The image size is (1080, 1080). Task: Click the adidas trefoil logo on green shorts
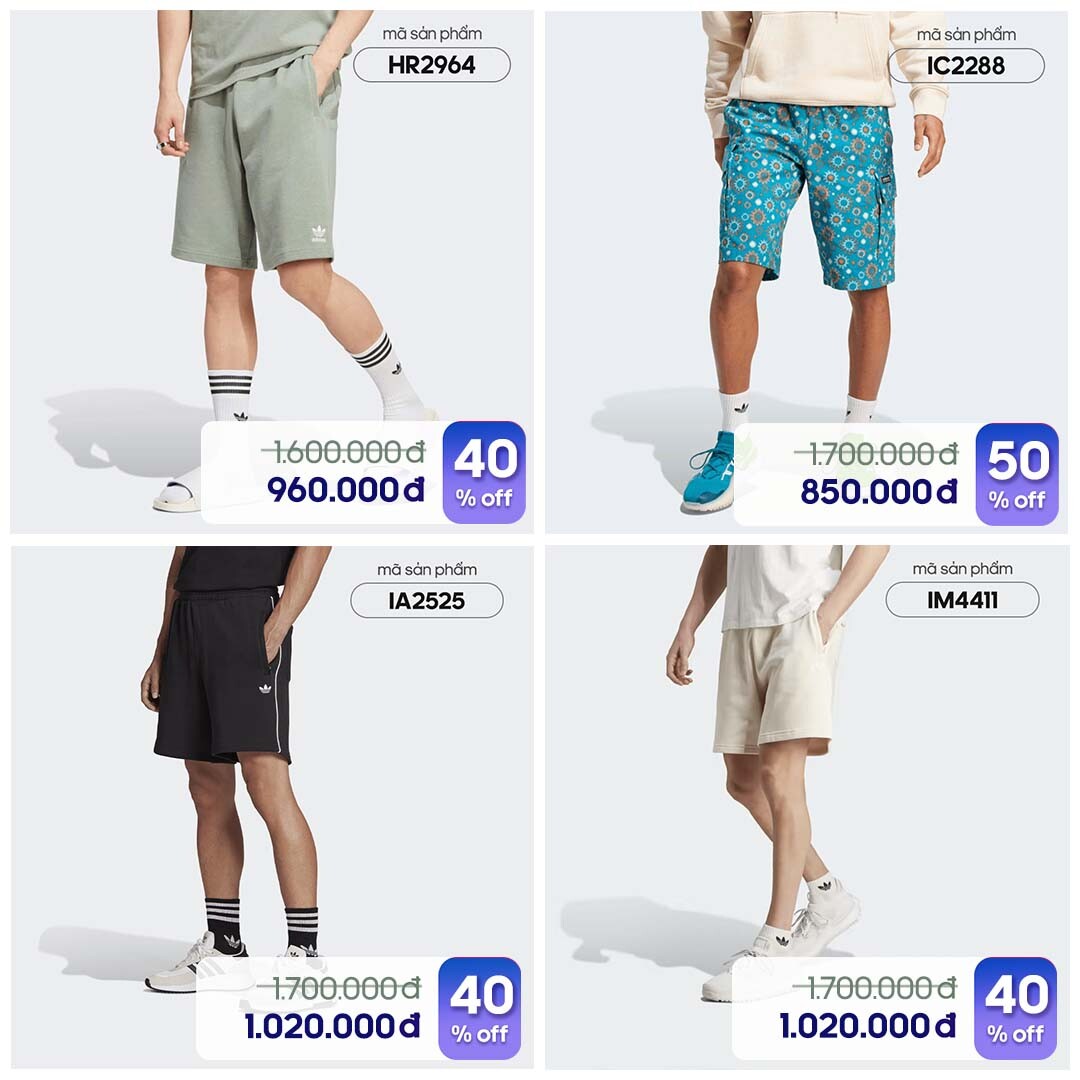[319, 234]
